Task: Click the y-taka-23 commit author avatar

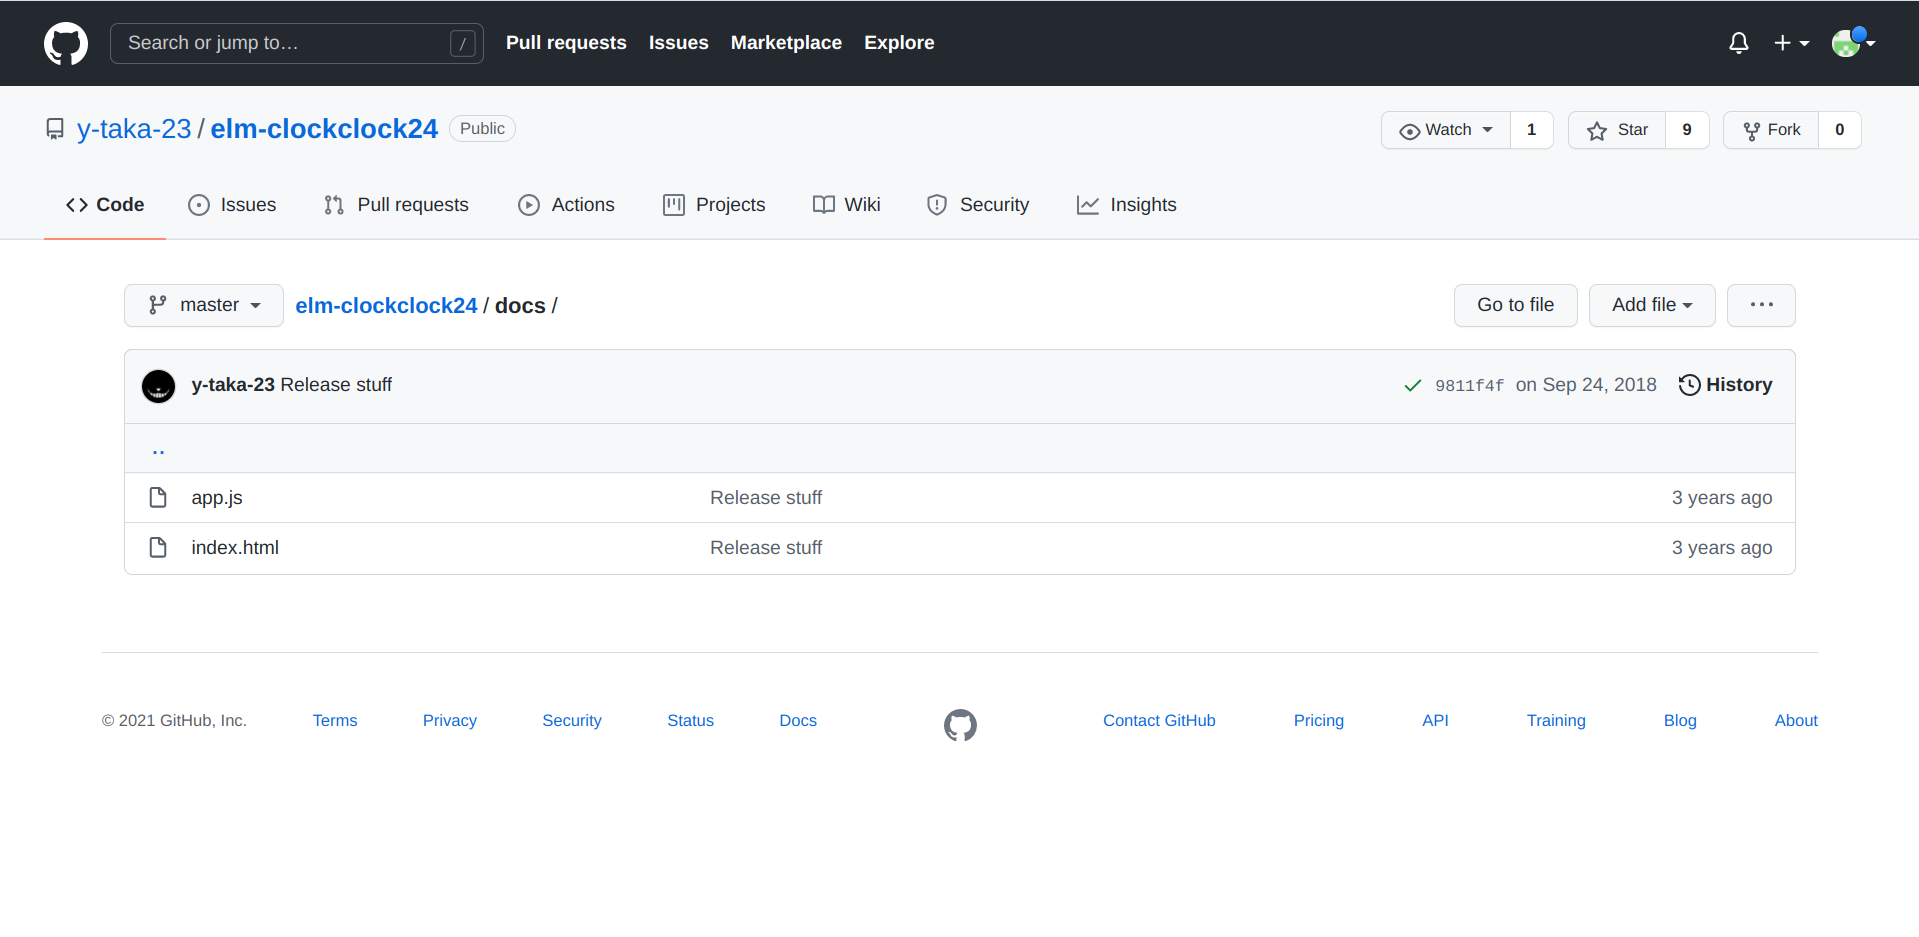Action: tap(159, 386)
